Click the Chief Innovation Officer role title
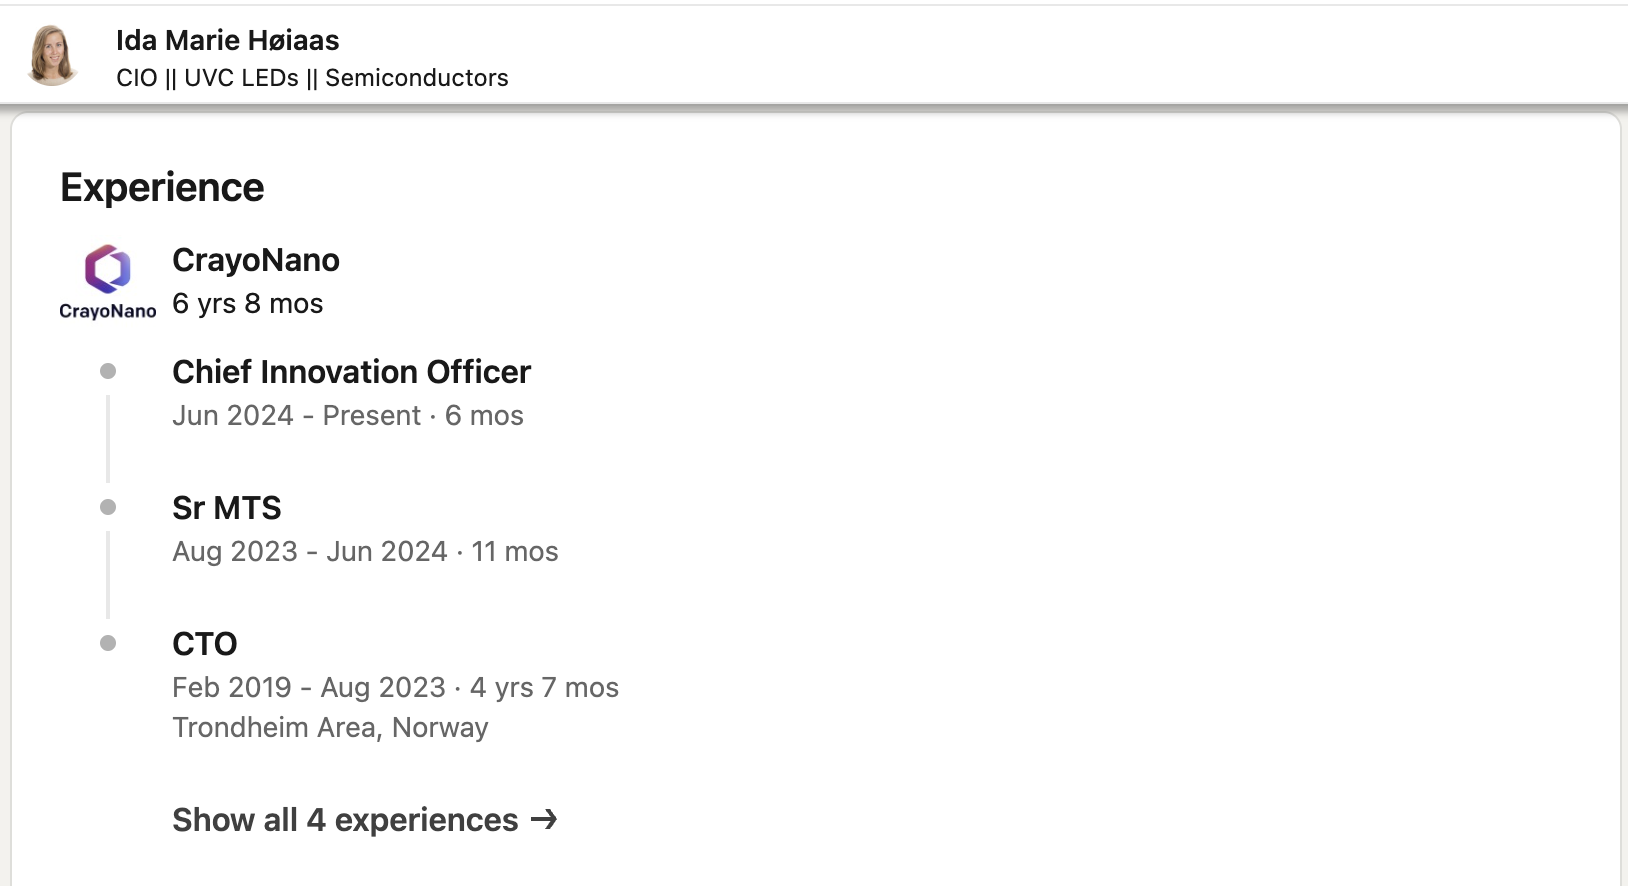The width and height of the screenshot is (1628, 886). tap(351, 372)
